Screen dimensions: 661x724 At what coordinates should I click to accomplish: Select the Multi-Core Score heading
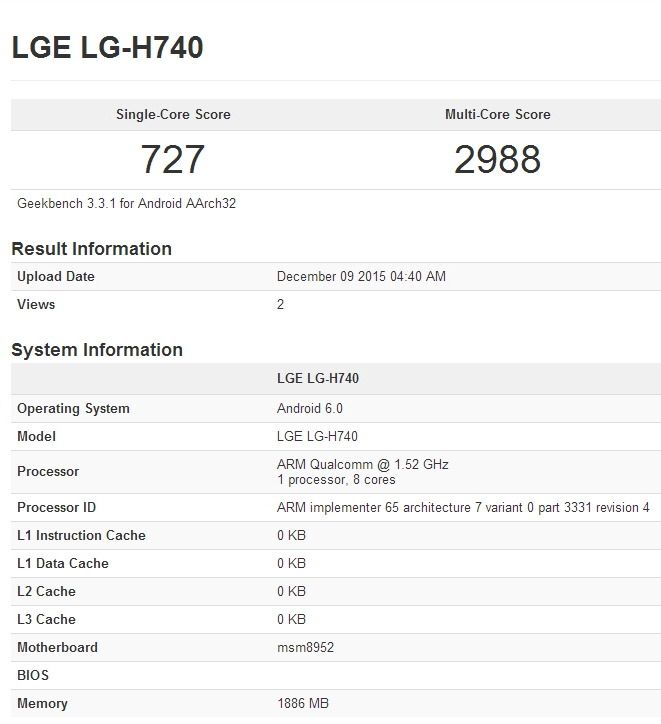pos(498,114)
